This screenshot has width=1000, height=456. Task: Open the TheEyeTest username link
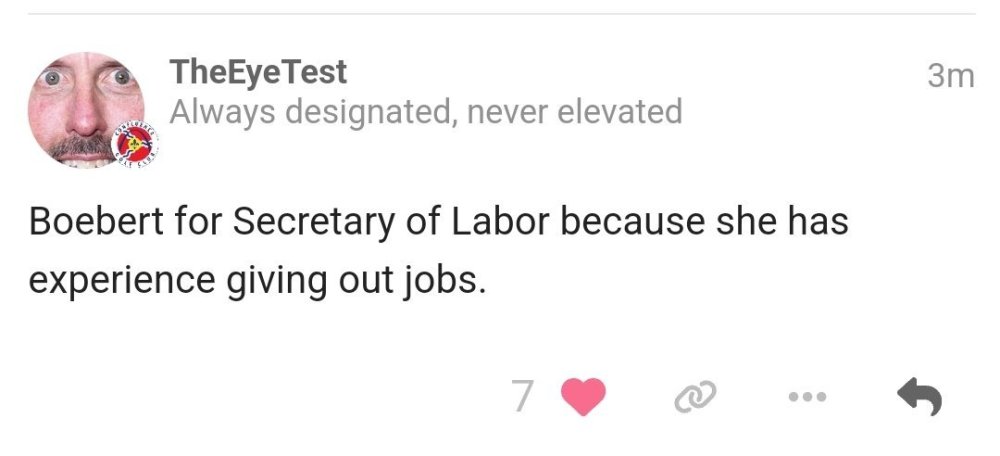point(258,72)
